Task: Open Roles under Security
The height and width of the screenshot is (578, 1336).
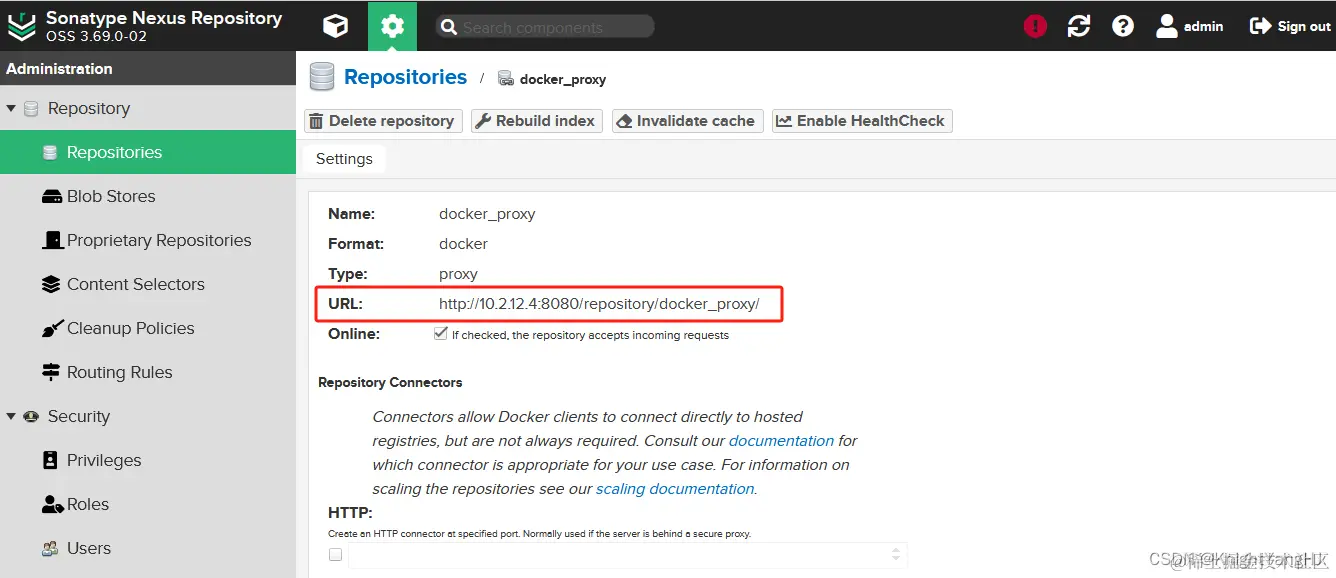Action: click(148, 504)
